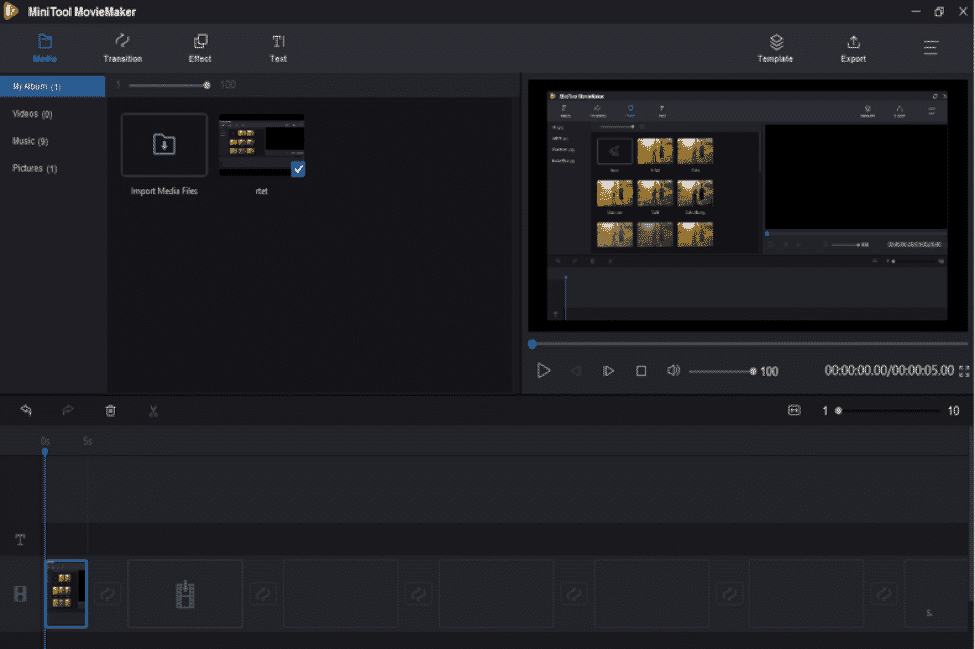Toggle full screen preview mode
This screenshot has height=649, width=975.
pyautogui.click(x=963, y=370)
